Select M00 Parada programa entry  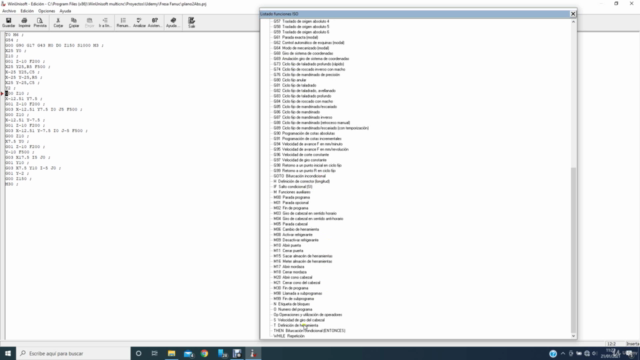[x=292, y=198]
